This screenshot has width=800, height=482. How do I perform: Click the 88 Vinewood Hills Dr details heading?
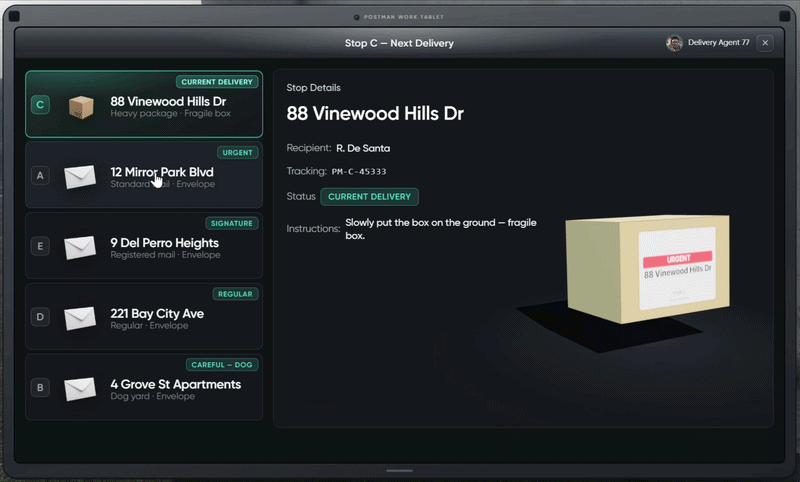tap(375, 113)
